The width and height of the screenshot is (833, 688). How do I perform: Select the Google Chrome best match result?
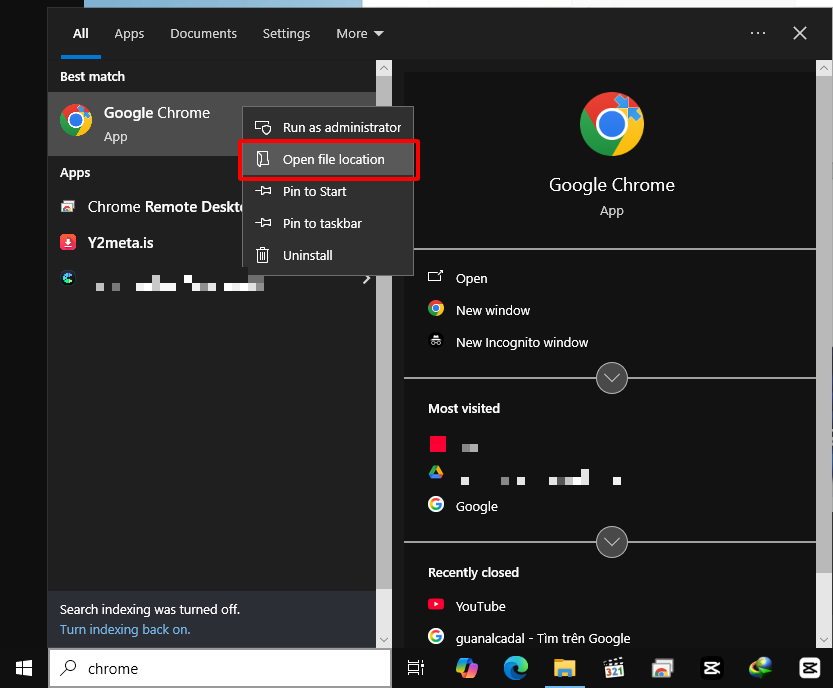click(x=140, y=122)
